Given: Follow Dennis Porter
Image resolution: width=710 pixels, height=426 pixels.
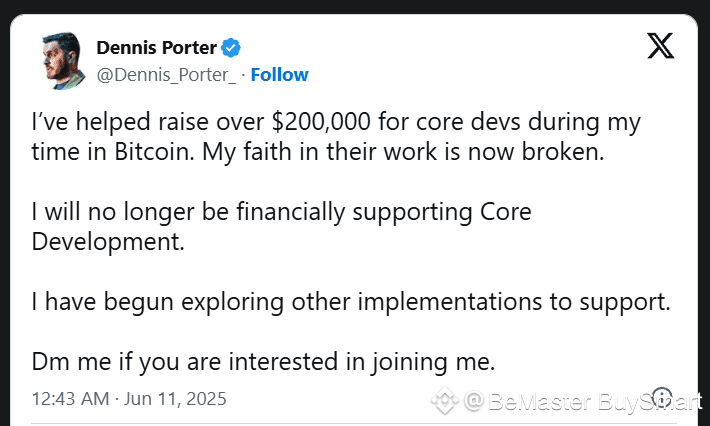Looking at the screenshot, I should click(x=279, y=75).
